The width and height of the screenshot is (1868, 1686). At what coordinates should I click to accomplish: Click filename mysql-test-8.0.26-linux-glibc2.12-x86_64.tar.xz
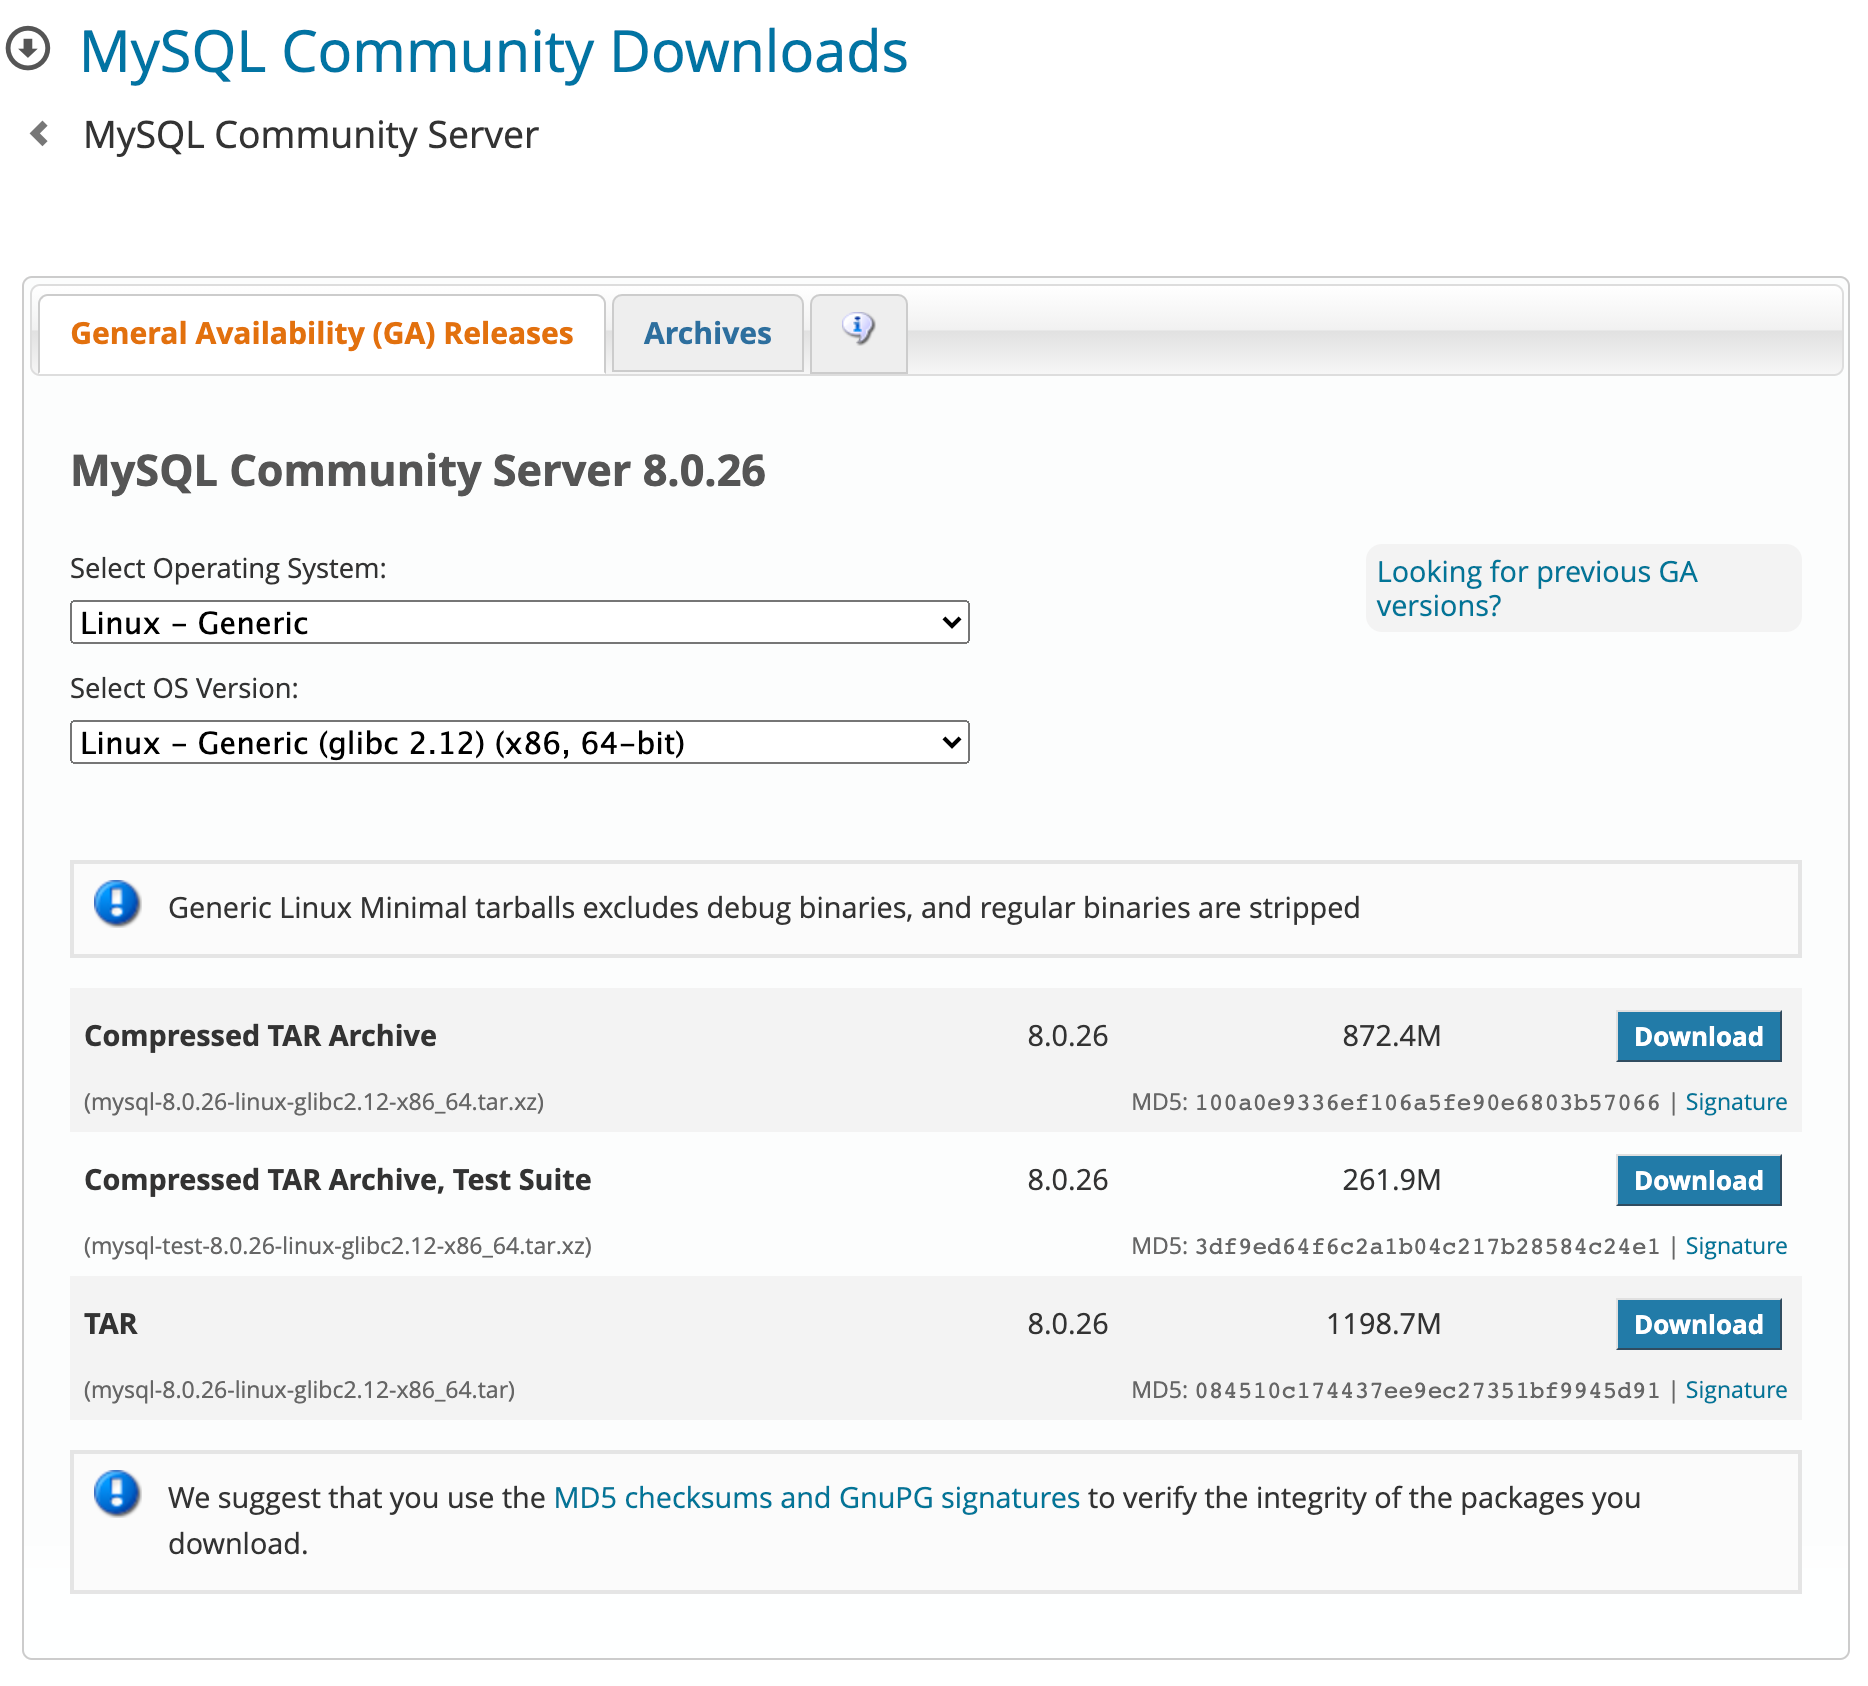[x=338, y=1246]
